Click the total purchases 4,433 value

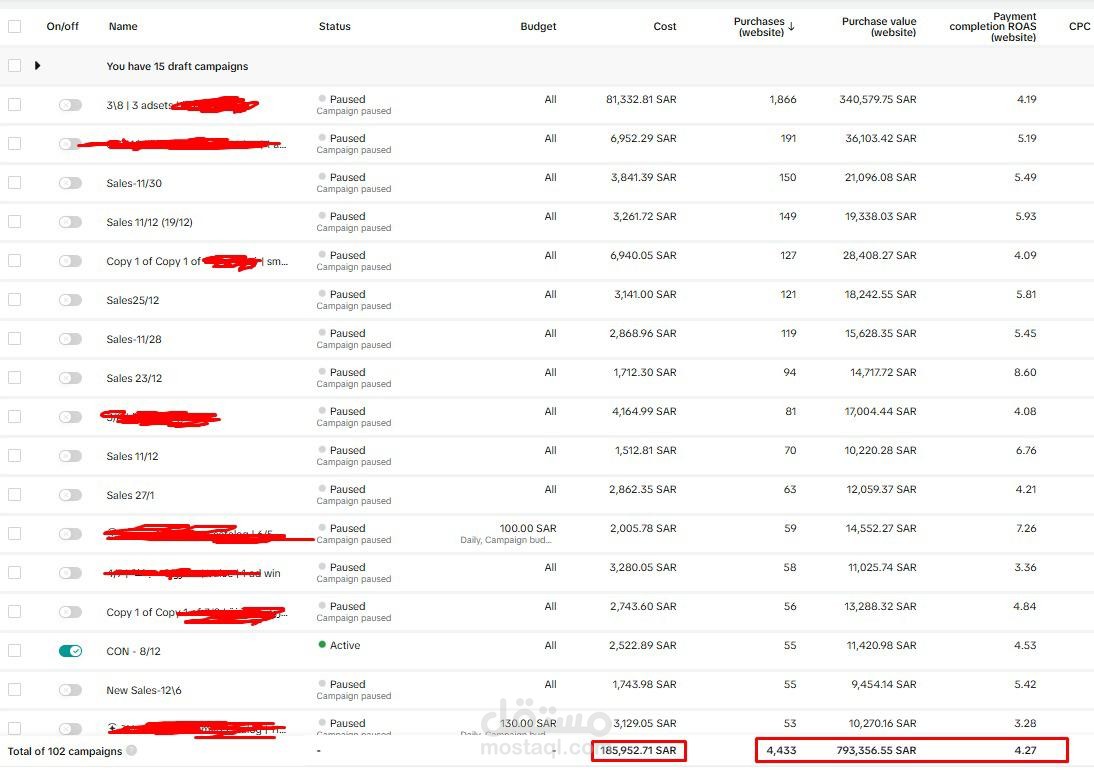click(x=781, y=751)
